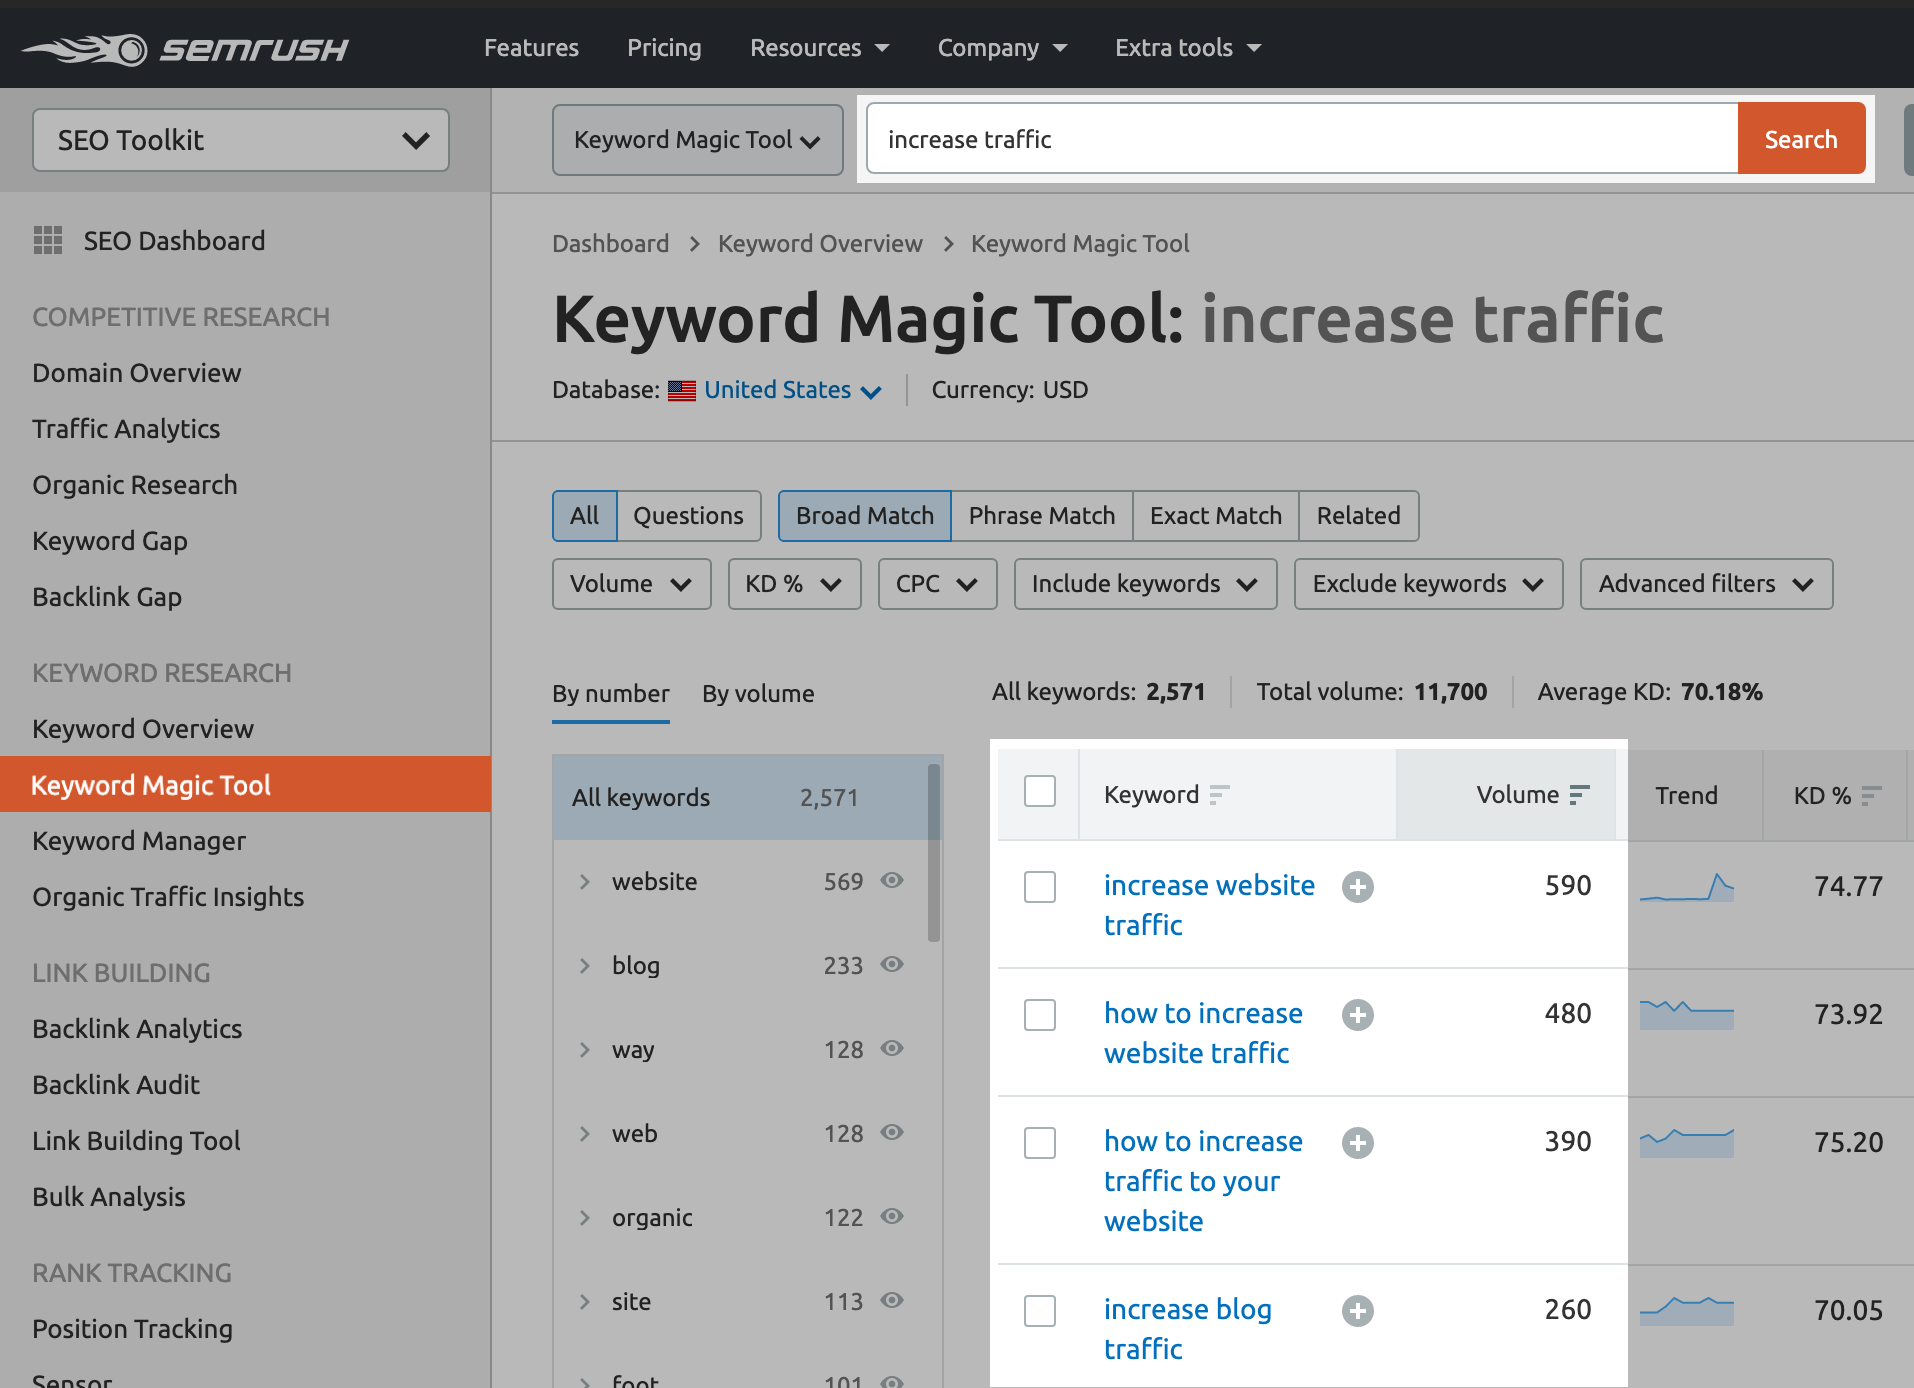Open 'increase website traffic' keyword link
The image size is (1914, 1388).
coord(1209,905)
